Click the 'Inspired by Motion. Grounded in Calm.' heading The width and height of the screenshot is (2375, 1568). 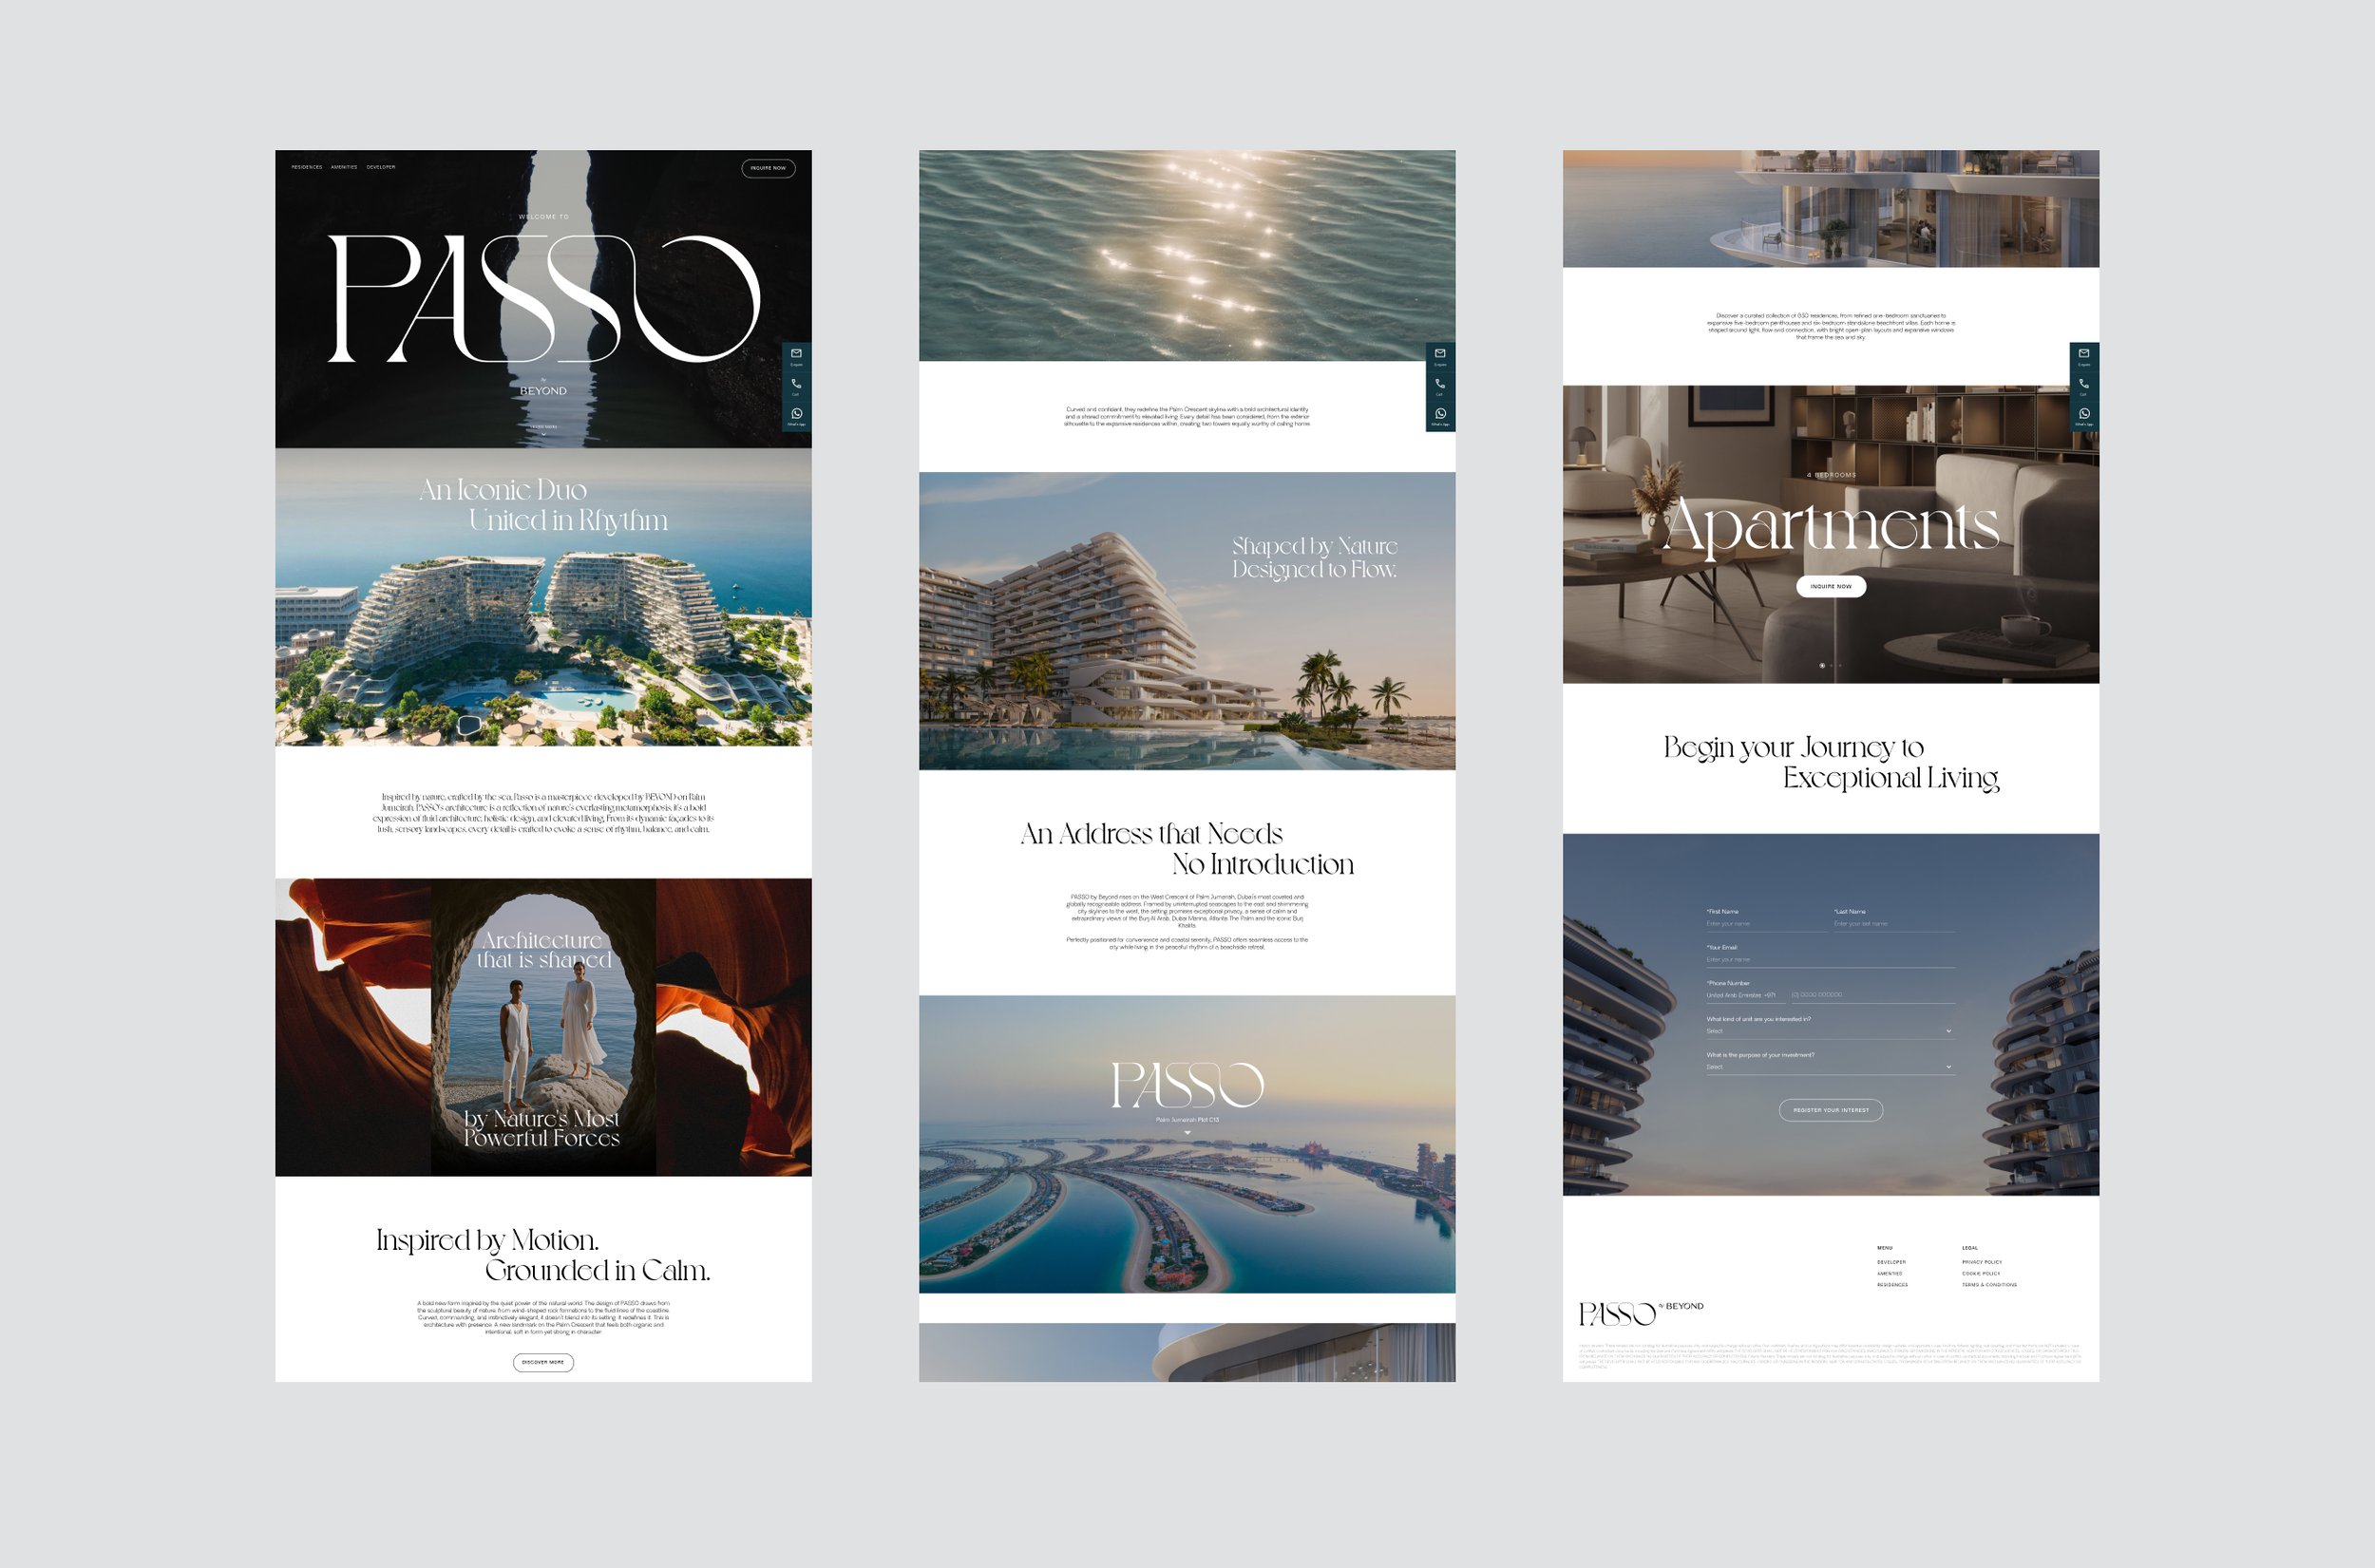pos(543,1255)
